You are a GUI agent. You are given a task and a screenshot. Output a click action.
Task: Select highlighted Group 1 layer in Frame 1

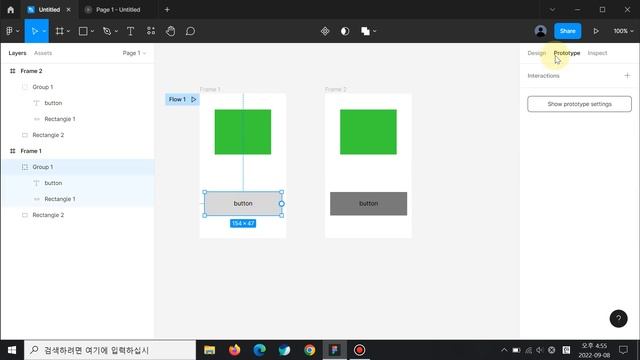click(77, 167)
